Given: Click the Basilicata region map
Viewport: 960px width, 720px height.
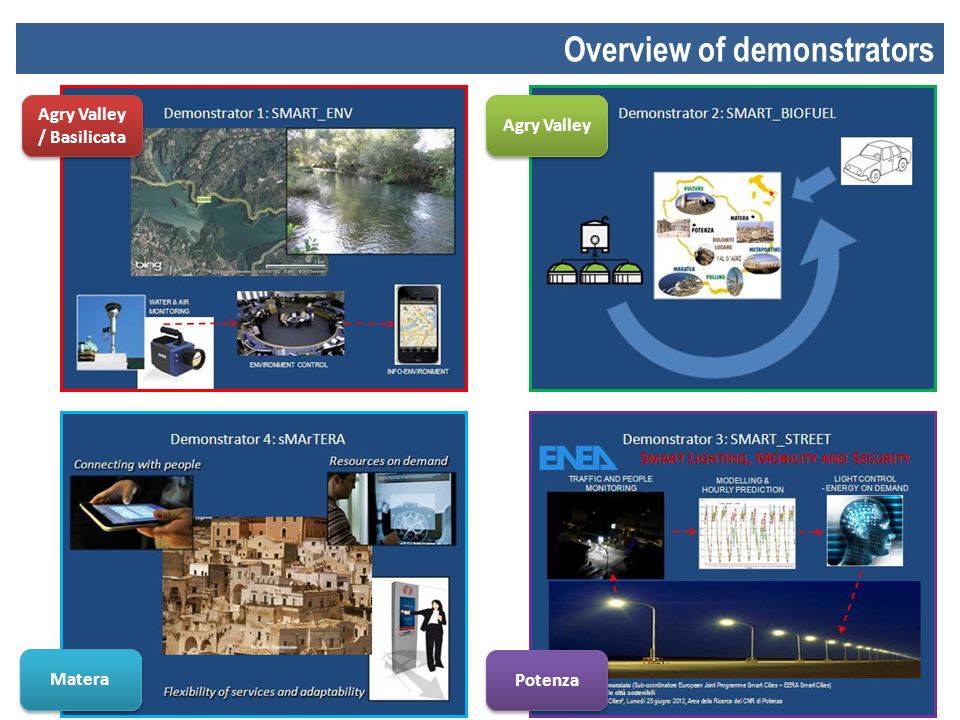Looking at the screenshot, I should pyautogui.click(x=717, y=236).
